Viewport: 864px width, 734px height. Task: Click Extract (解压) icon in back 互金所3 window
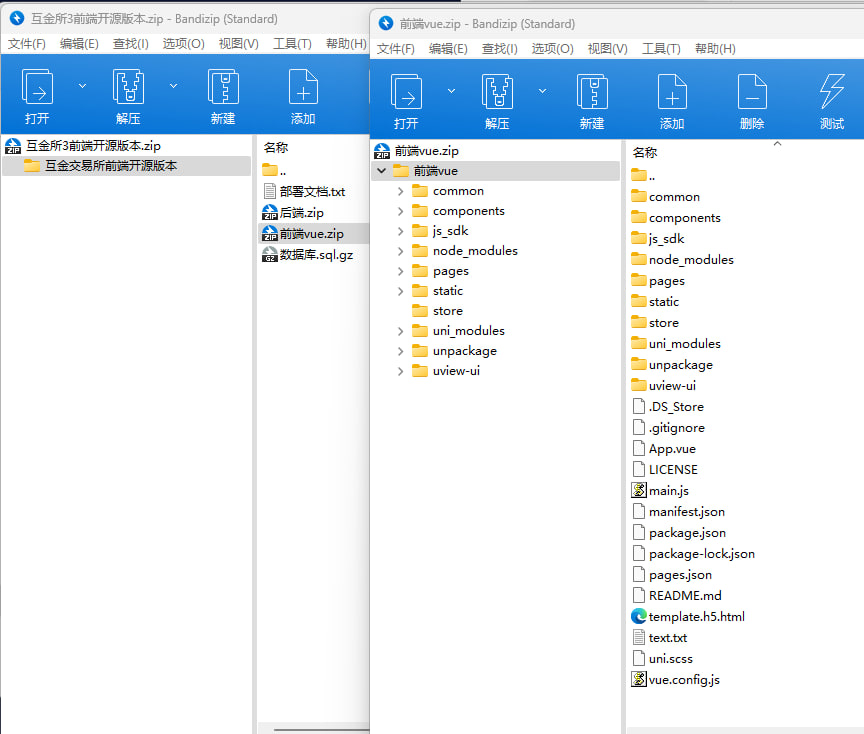(128, 87)
